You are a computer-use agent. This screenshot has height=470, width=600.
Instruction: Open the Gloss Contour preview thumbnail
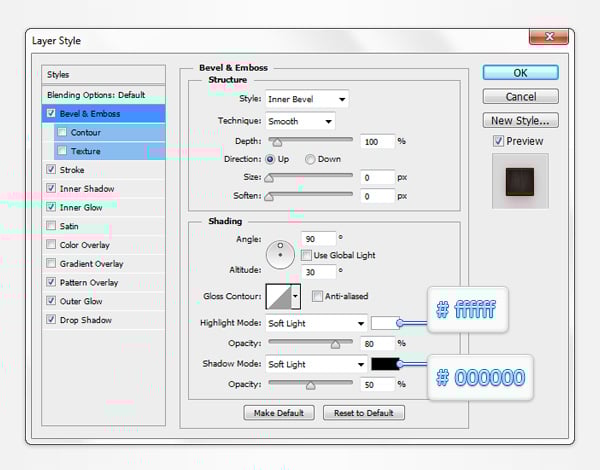pyautogui.click(x=277, y=296)
